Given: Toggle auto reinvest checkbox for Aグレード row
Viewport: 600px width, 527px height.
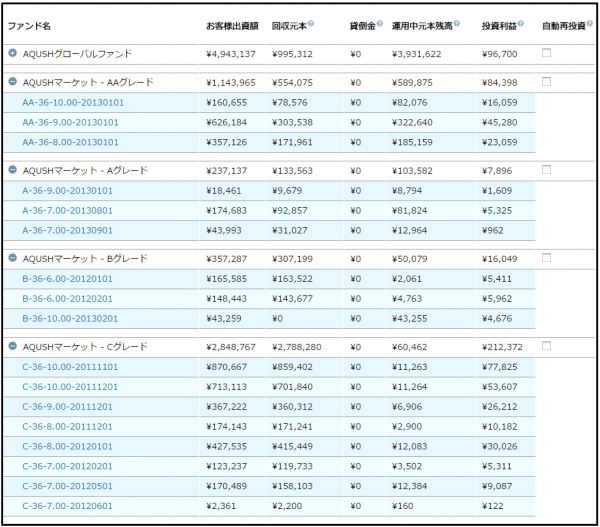Looking at the screenshot, I should pyautogui.click(x=546, y=170).
